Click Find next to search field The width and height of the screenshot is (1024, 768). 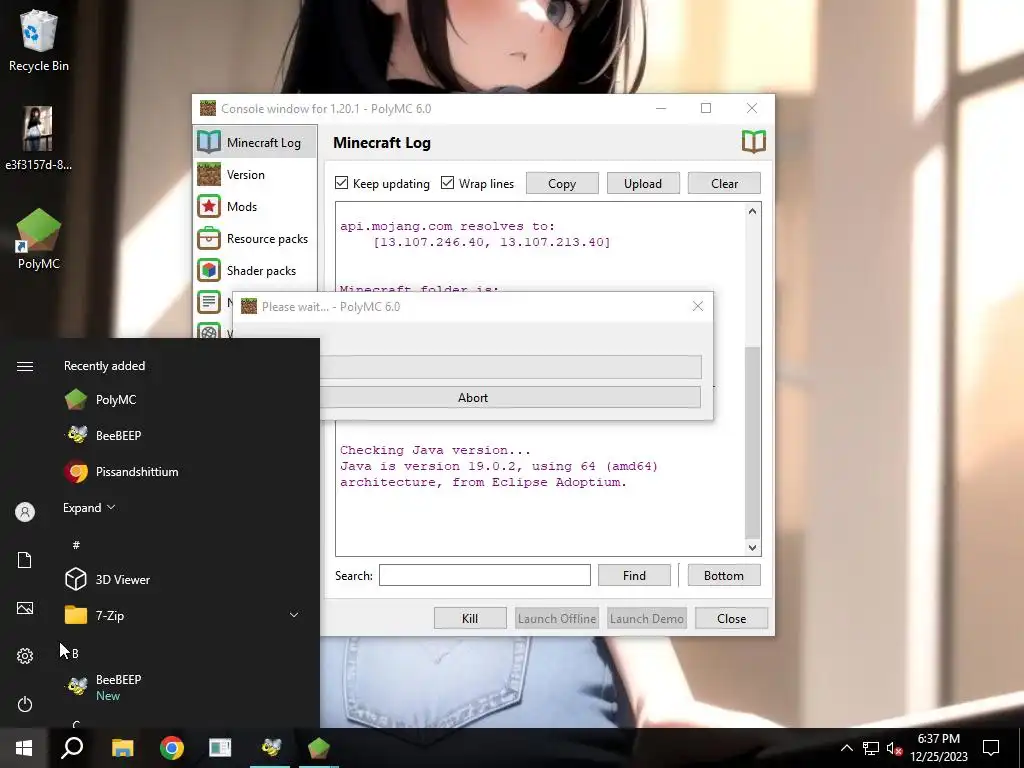click(x=634, y=575)
